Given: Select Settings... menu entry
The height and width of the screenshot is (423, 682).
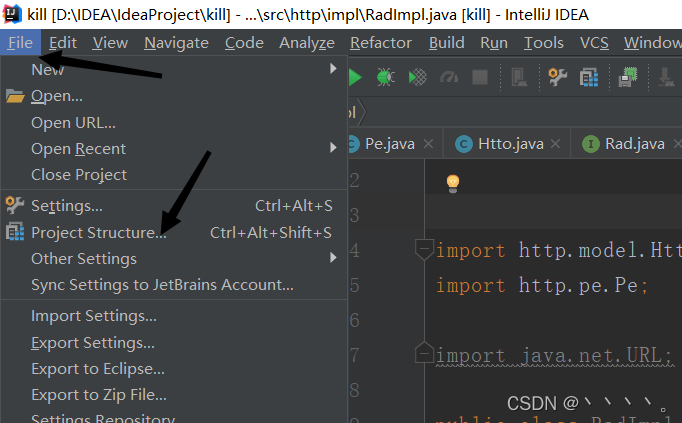Looking at the screenshot, I should pos(174,206).
